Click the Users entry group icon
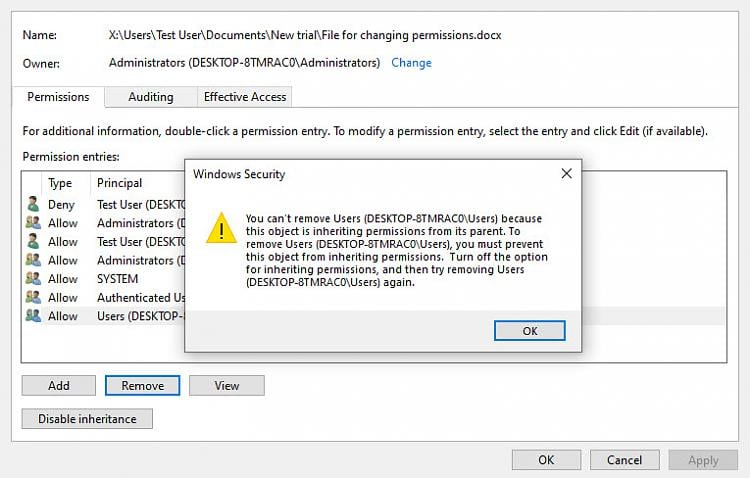 click(33, 316)
